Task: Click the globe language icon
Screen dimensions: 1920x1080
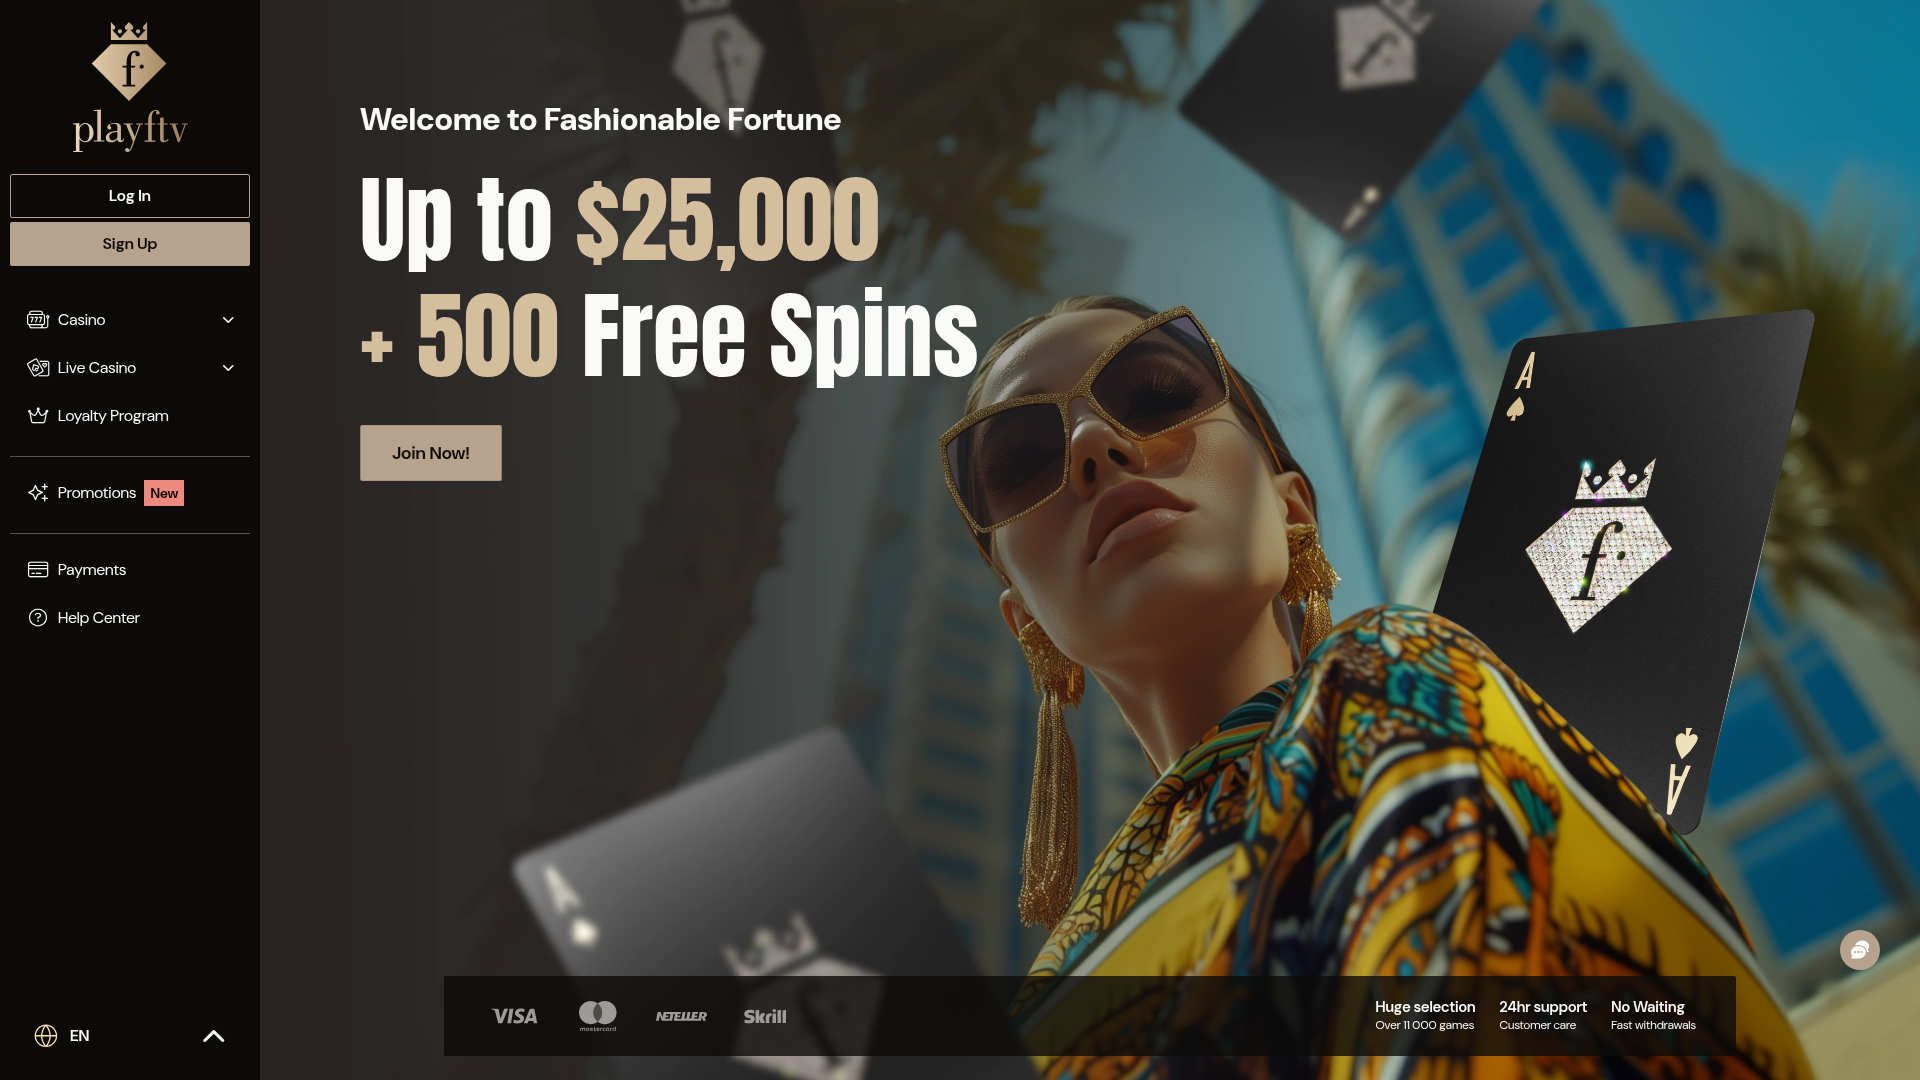Action: 46,1036
